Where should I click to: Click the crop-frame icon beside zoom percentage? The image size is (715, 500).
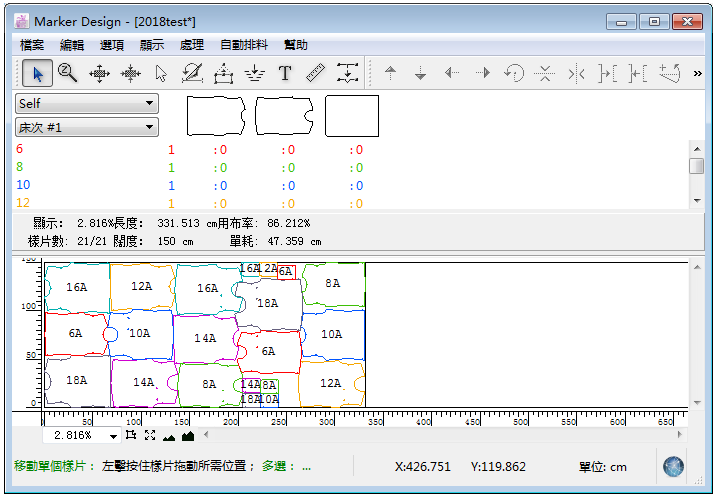pyautogui.click(x=131, y=435)
